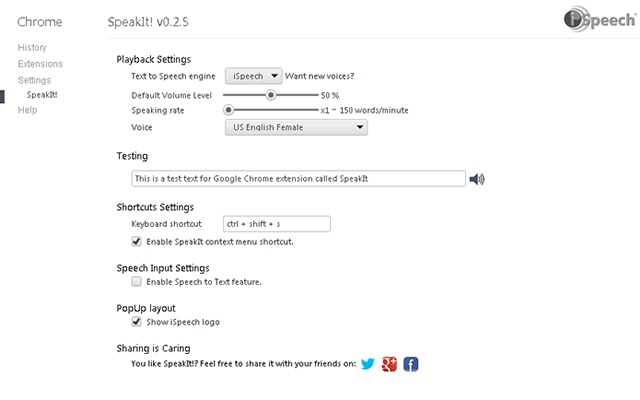Go to Extensions in the sidebar
Viewport: 640px width, 400px height.
click(x=40, y=64)
